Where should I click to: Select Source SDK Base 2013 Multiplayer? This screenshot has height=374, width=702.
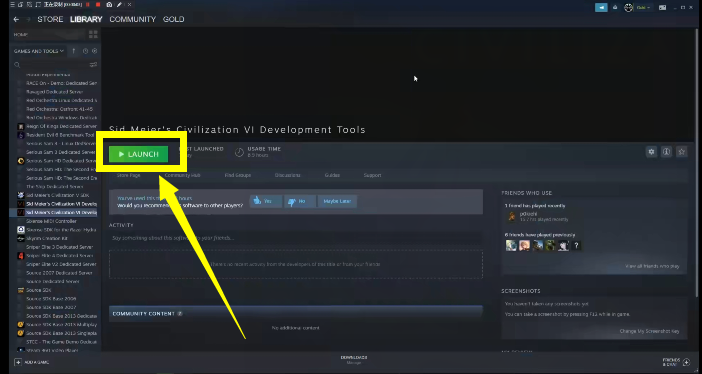click(61, 325)
